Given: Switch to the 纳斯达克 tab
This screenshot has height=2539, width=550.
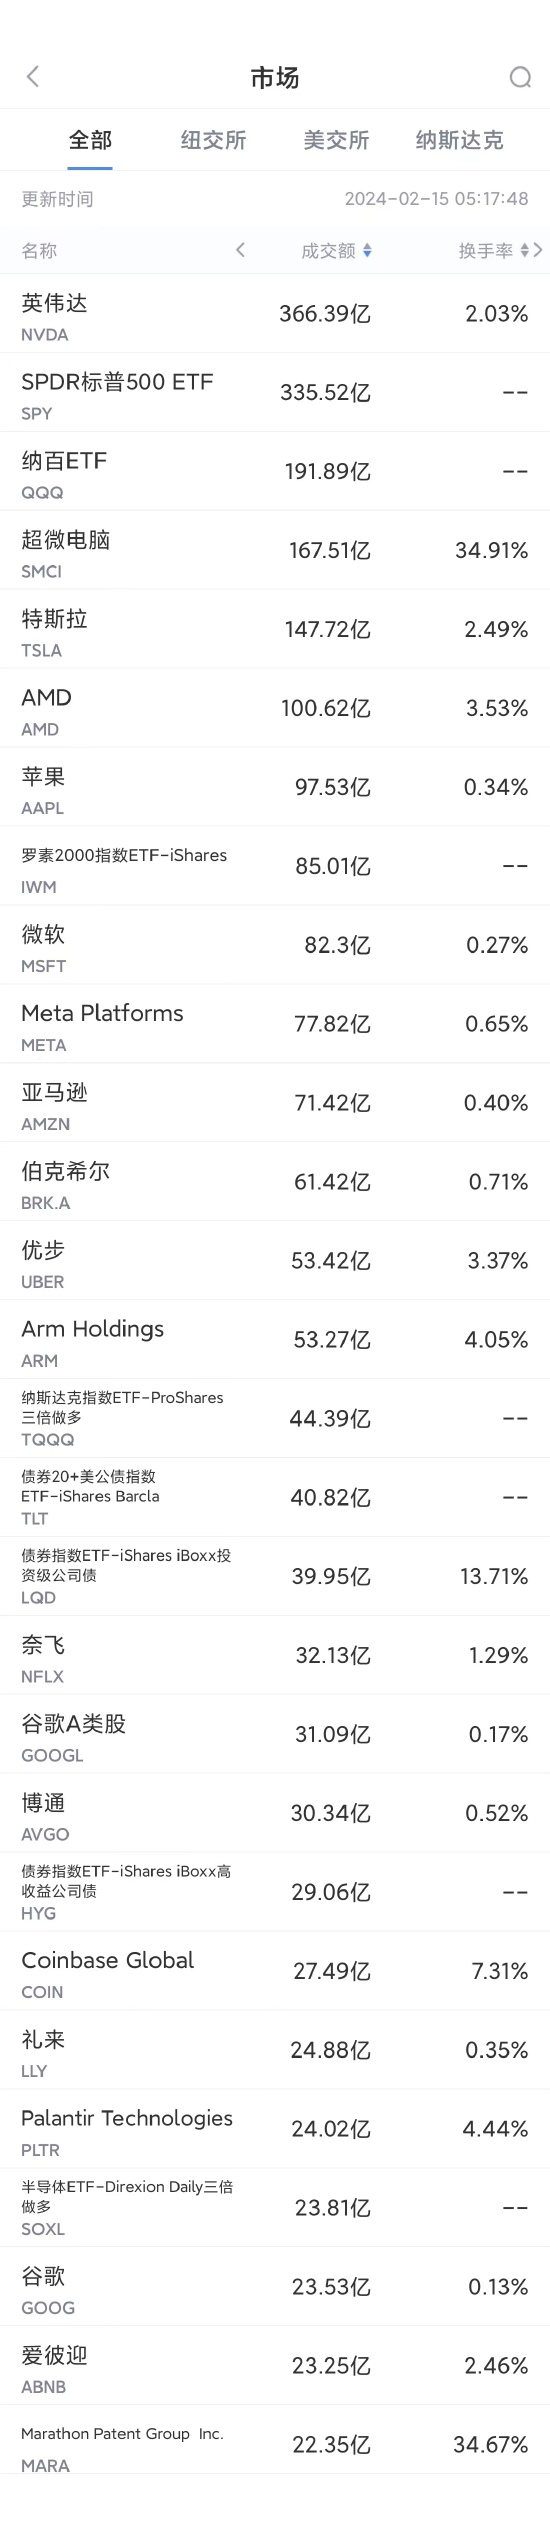Looking at the screenshot, I should tap(459, 140).
